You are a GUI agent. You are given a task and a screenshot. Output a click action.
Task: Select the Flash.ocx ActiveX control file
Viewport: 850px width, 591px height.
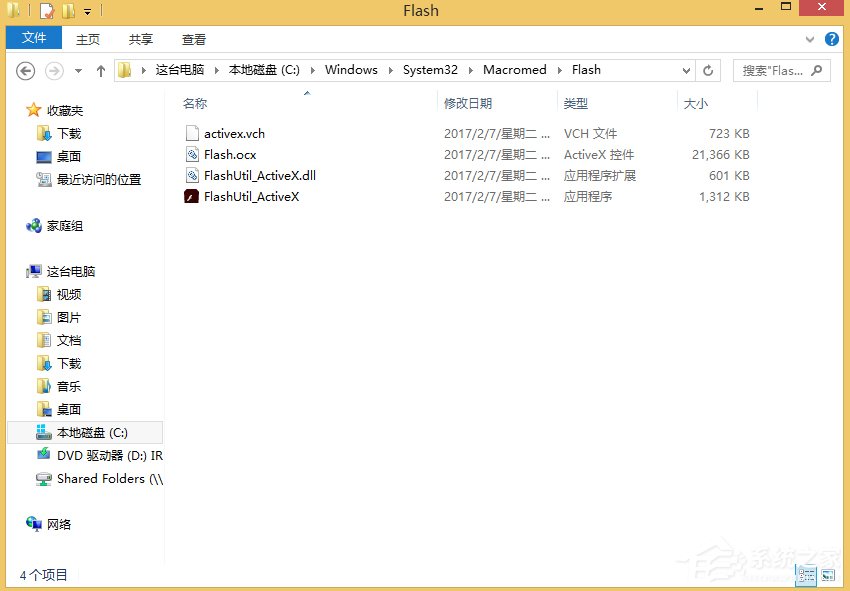pos(231,154)
